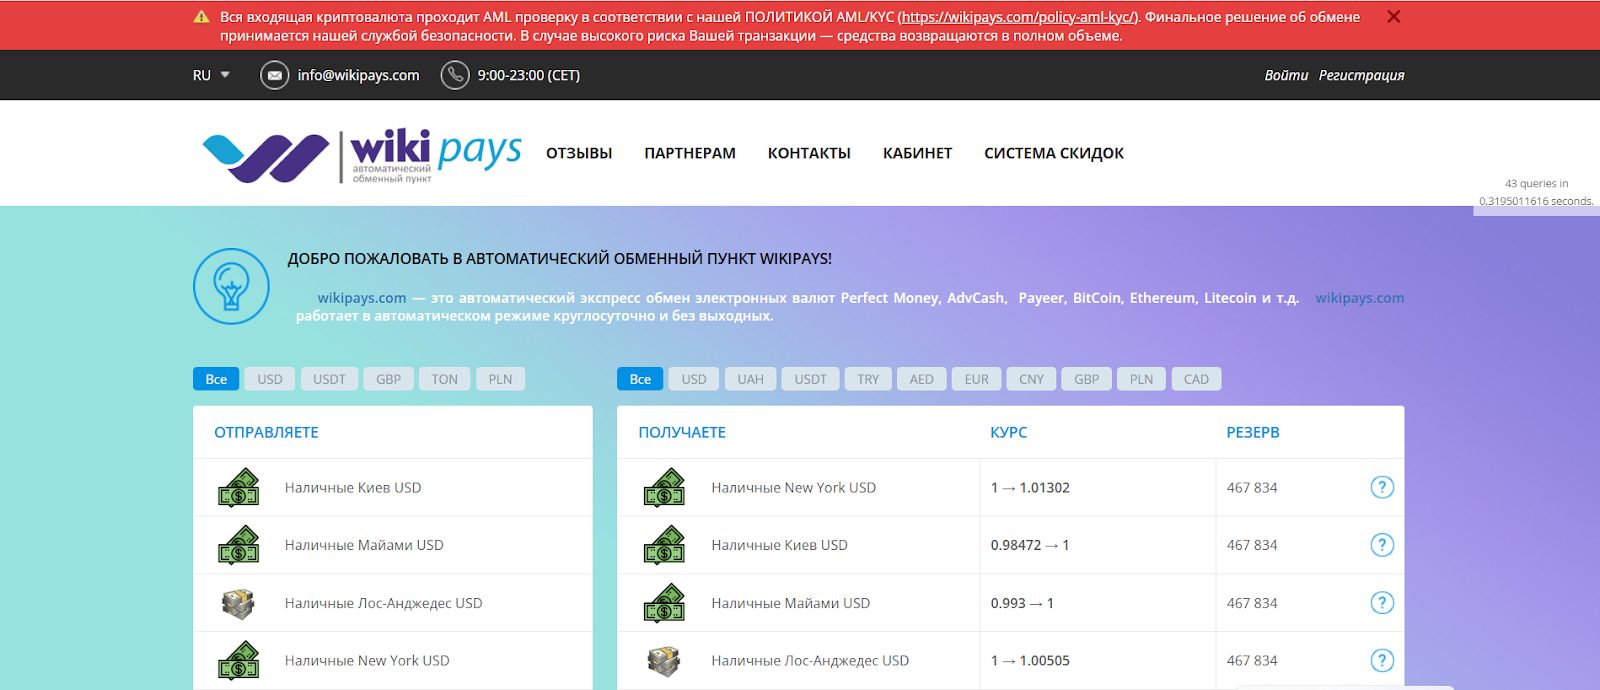This screenshot has width=1600, height=690.
Task: Click the rate 0.98472 → 1
Action: coord(1030,545)
